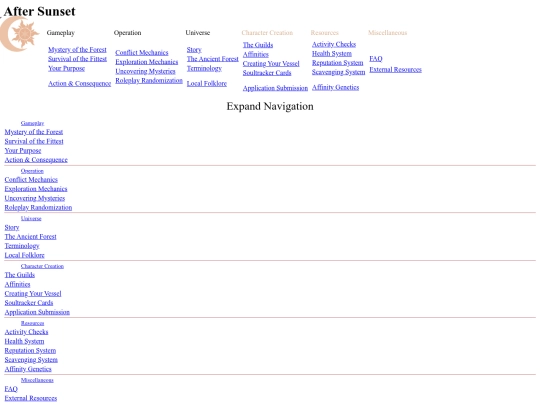Open Action & Consequence in the top menu

[x=80, y=83]
